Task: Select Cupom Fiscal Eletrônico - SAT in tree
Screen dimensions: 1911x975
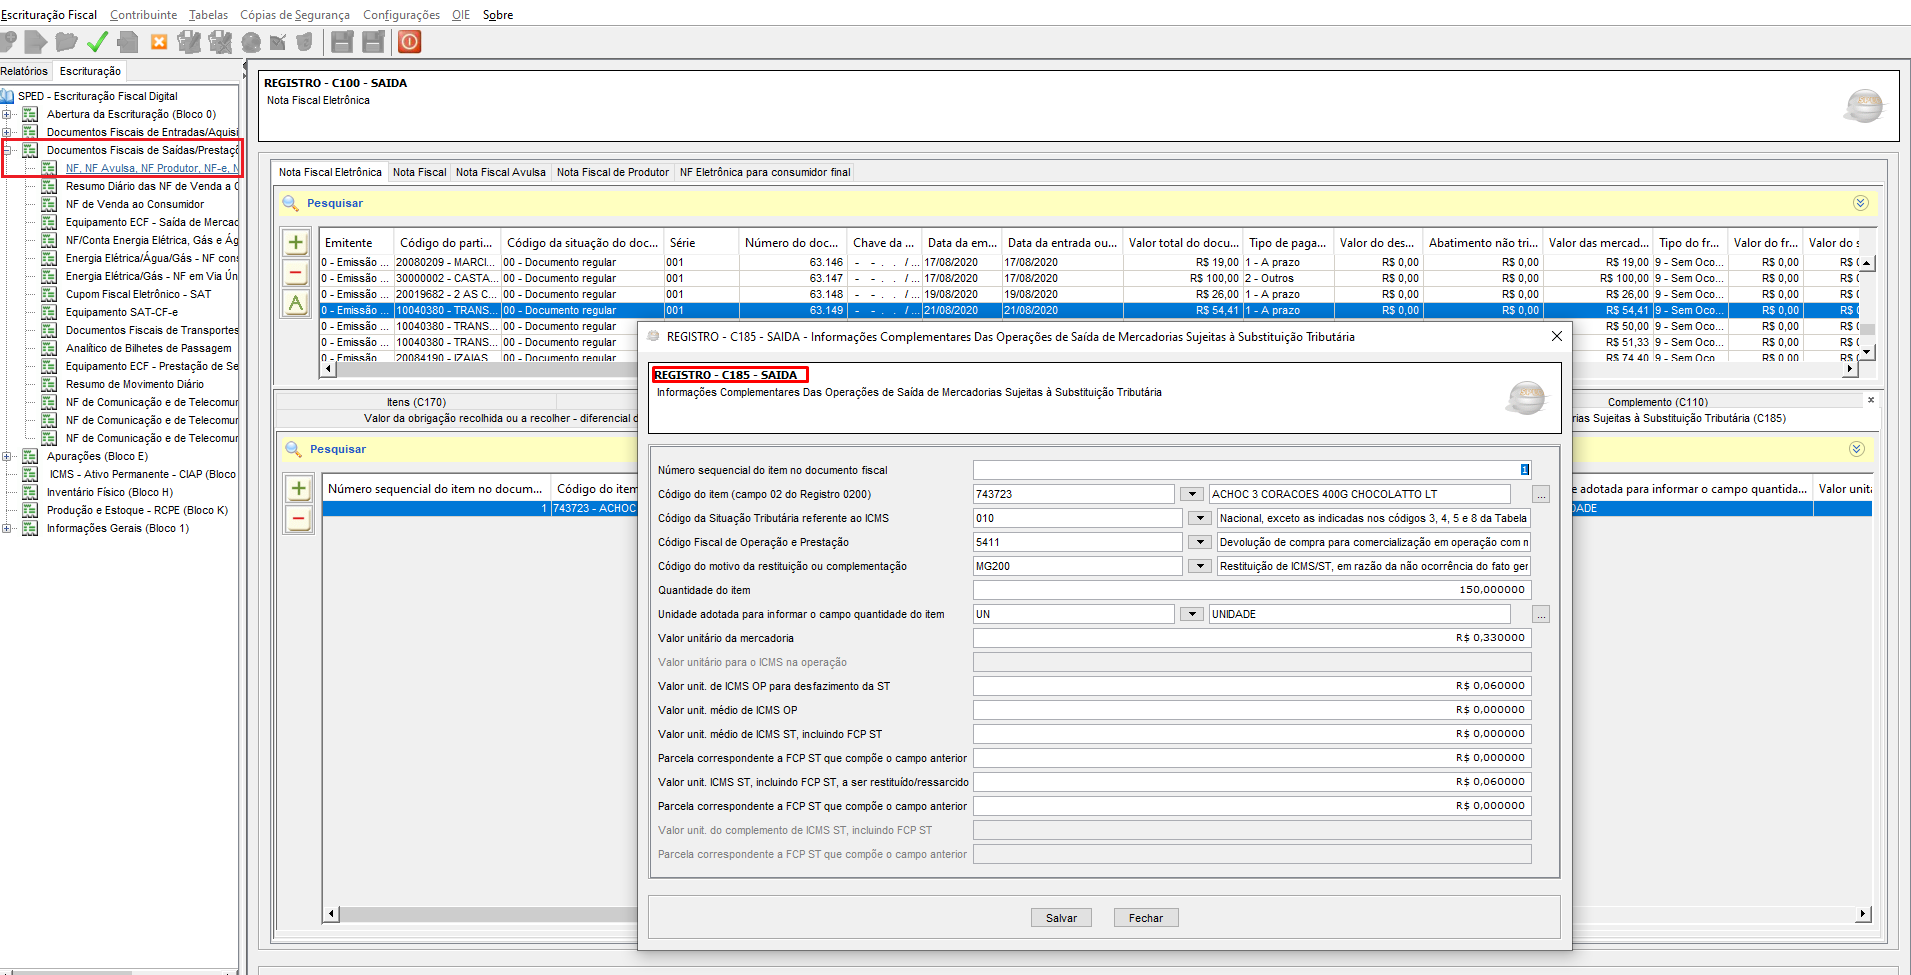Action: click(x=138, y=295)
